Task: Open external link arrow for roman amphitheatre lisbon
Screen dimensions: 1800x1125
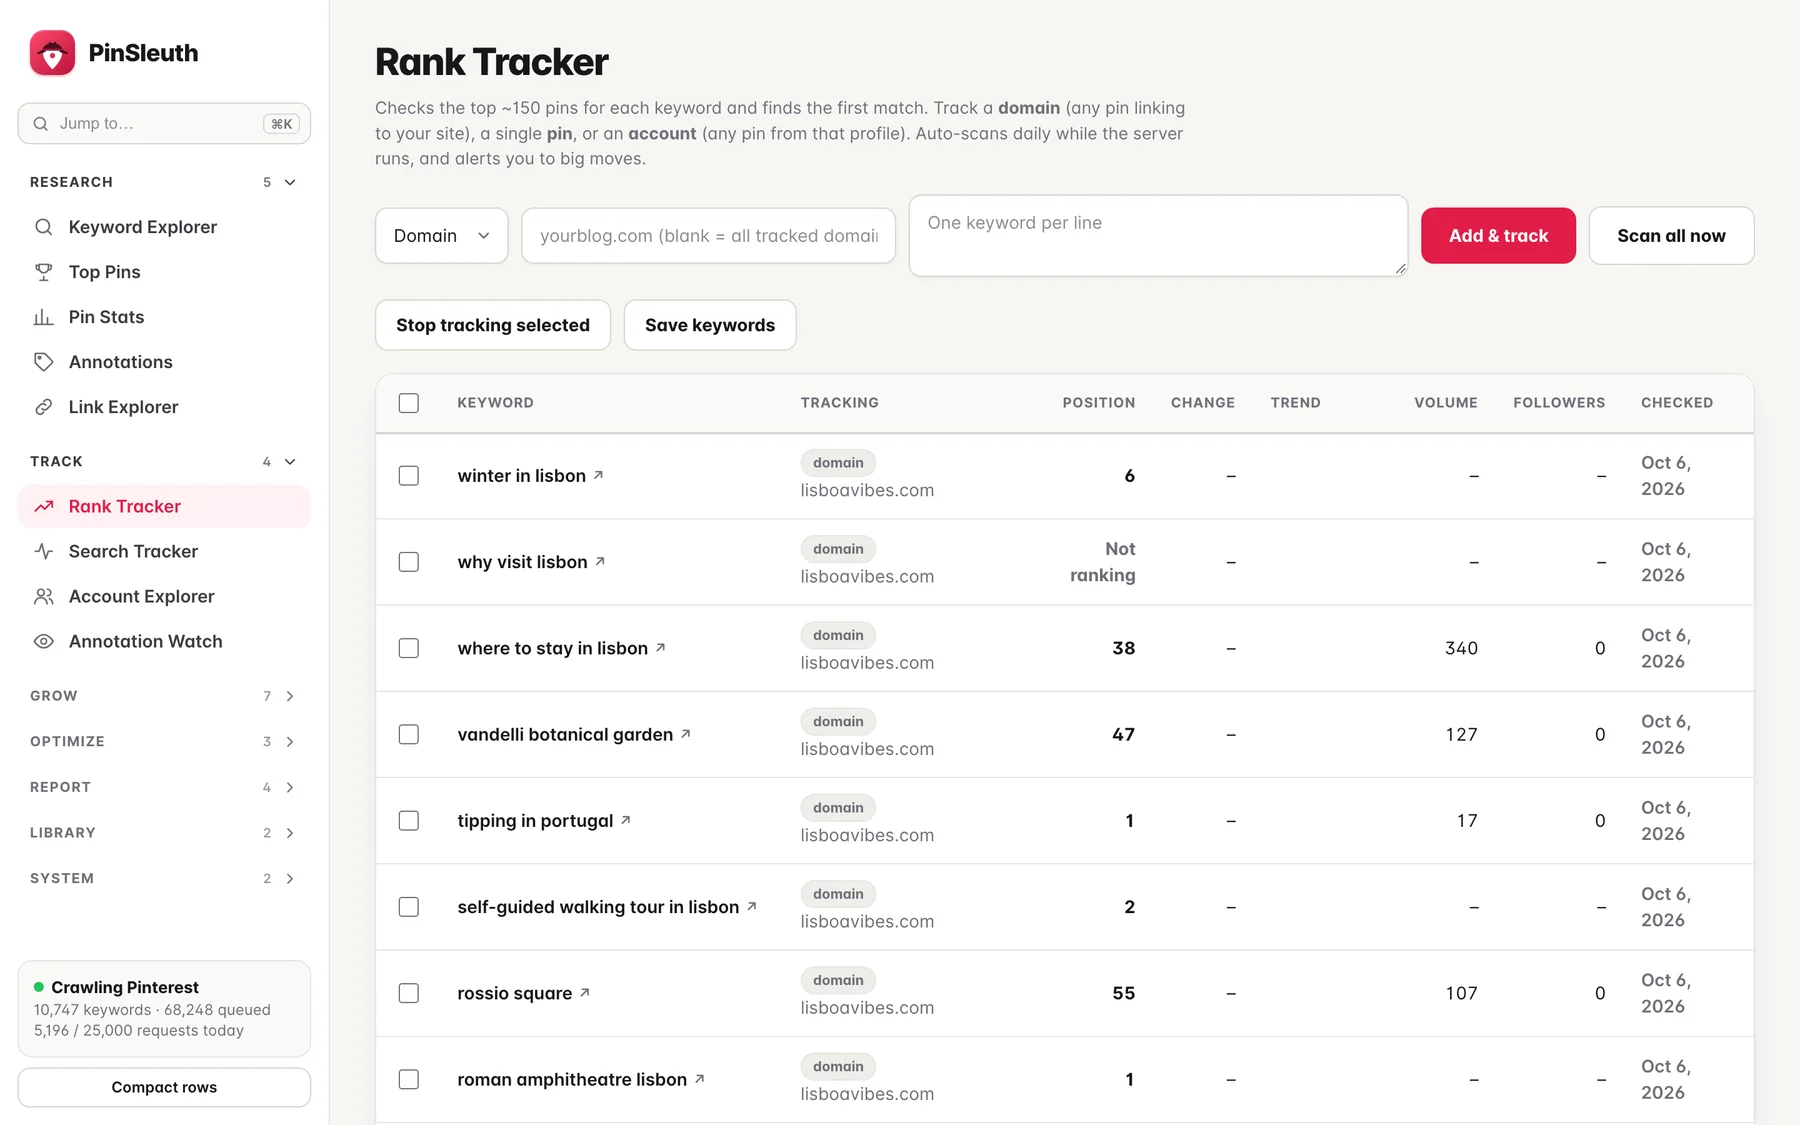Action: tap(700, 1078)
